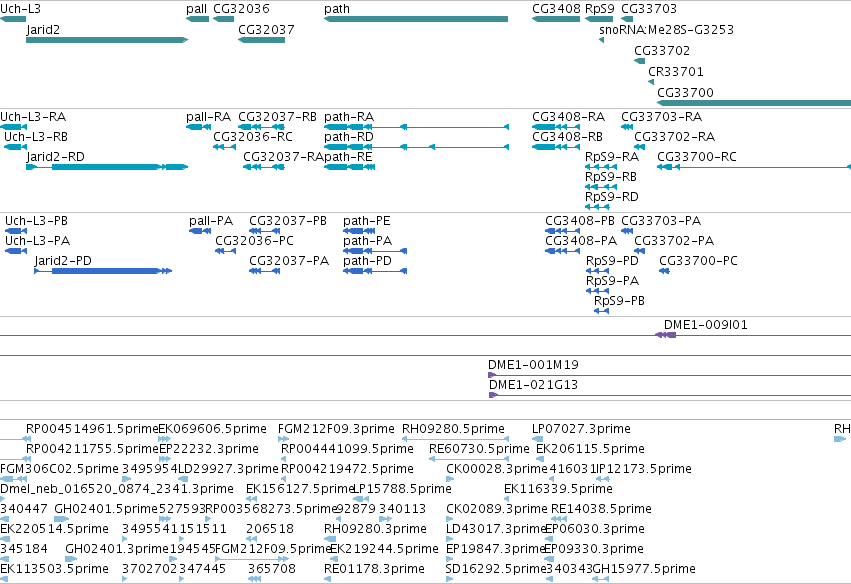Viewport: 851px width, 584px height.
Task: Click the CG33702-PA protein label
Action: coord(674,241)
